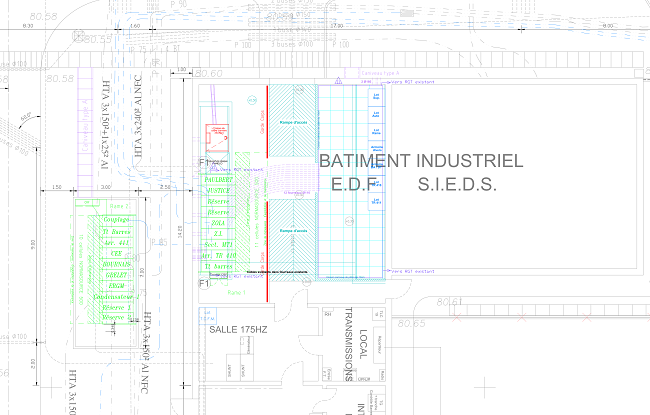The width and height of the screenshot is (650, 415).
Task: Click the Arr. TR 410 cell label
Action: pos(218,255)
